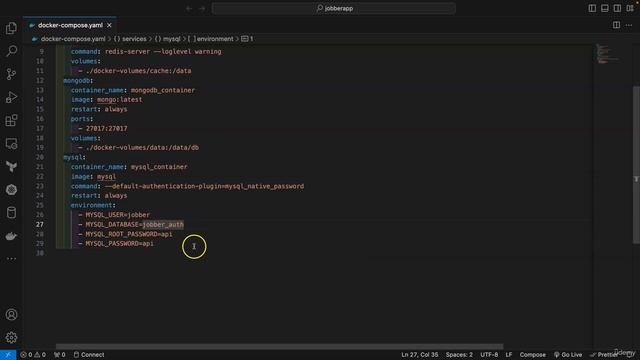Open the Search view in activity bar
This screenshot has height=360, width=640.
coord(11,51)
